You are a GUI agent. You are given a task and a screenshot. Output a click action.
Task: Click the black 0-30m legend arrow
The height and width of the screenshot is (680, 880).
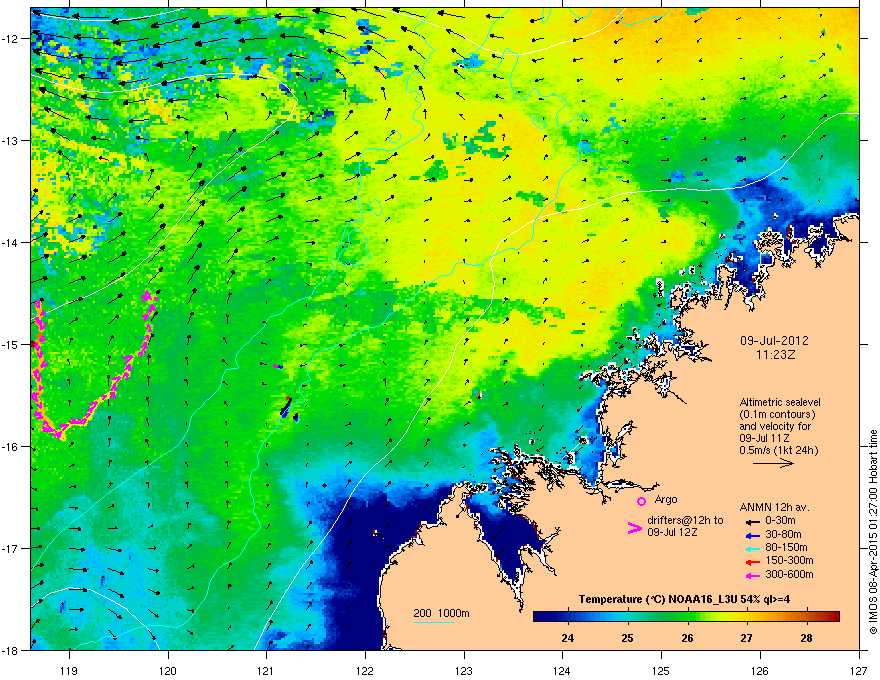pos(752,521)
